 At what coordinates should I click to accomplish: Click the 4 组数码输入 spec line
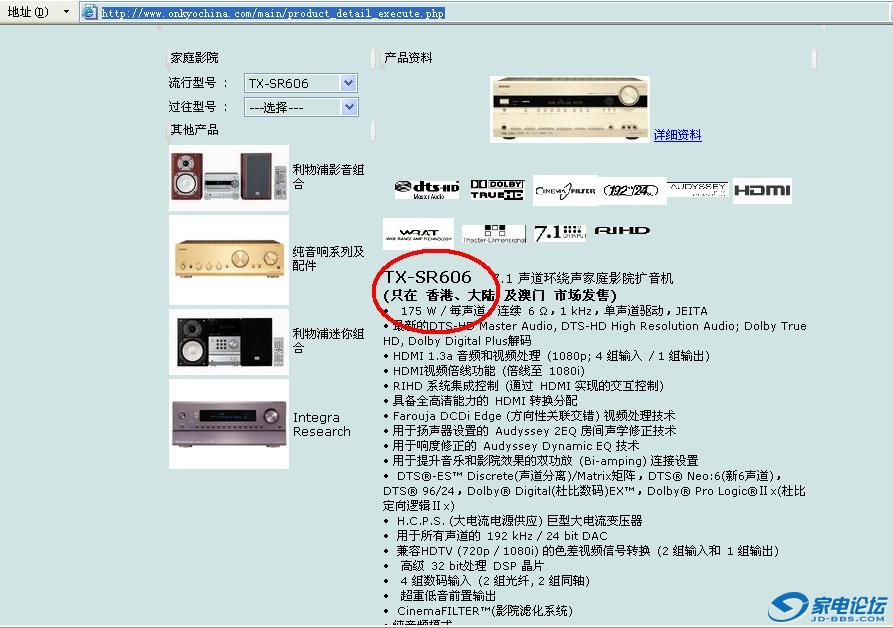pyautogui.click(x=488, y=581)
